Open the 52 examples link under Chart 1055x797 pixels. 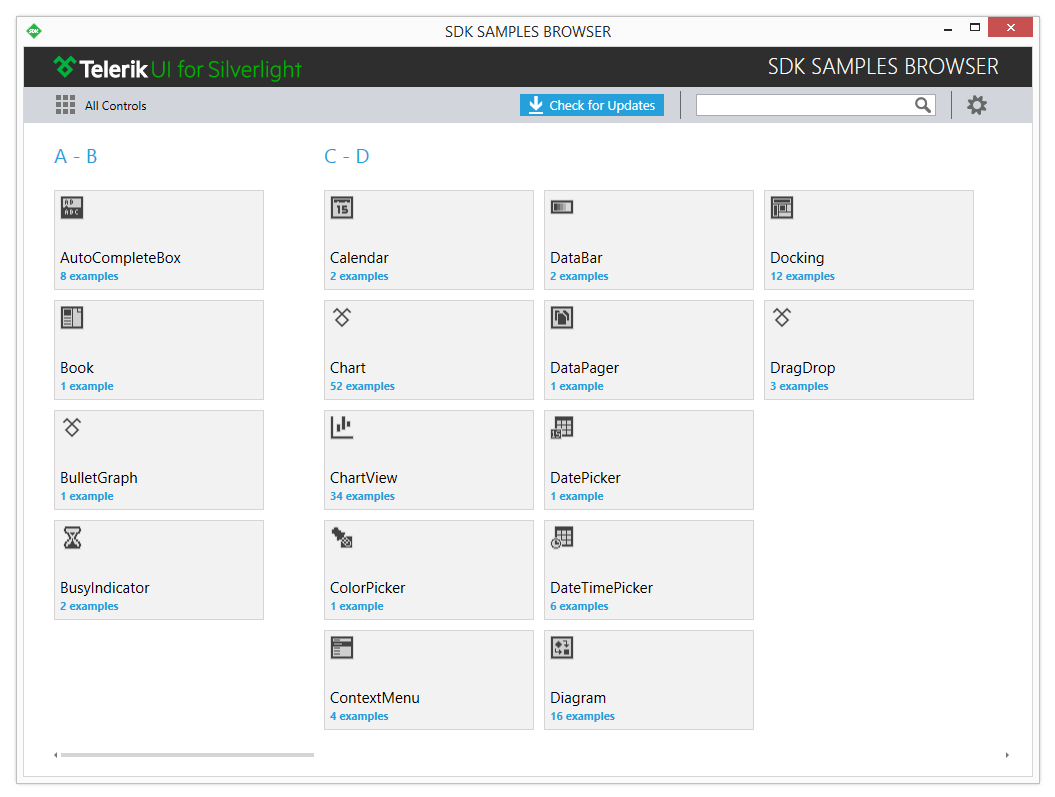pos(362,387)
